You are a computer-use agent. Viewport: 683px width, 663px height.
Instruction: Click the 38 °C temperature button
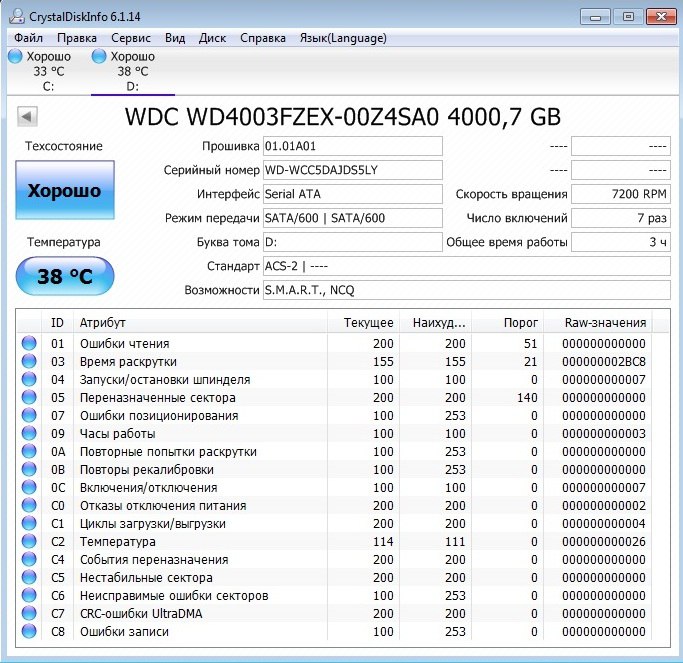(x=64, y=277)
